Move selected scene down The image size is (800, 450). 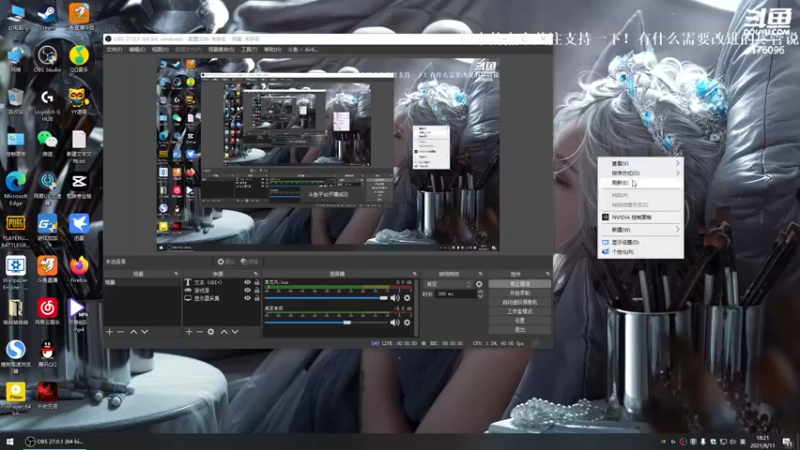[x=145, y=332]
